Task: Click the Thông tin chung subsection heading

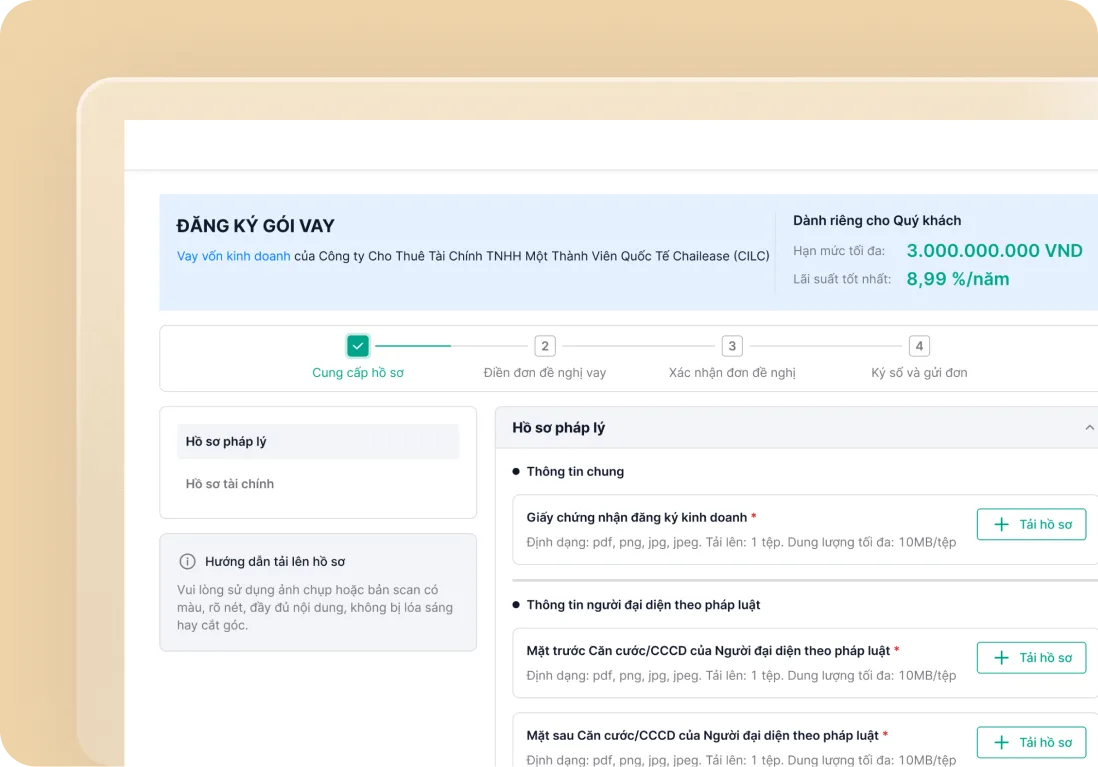Action: pyautogui.click(x=575, y=471)
